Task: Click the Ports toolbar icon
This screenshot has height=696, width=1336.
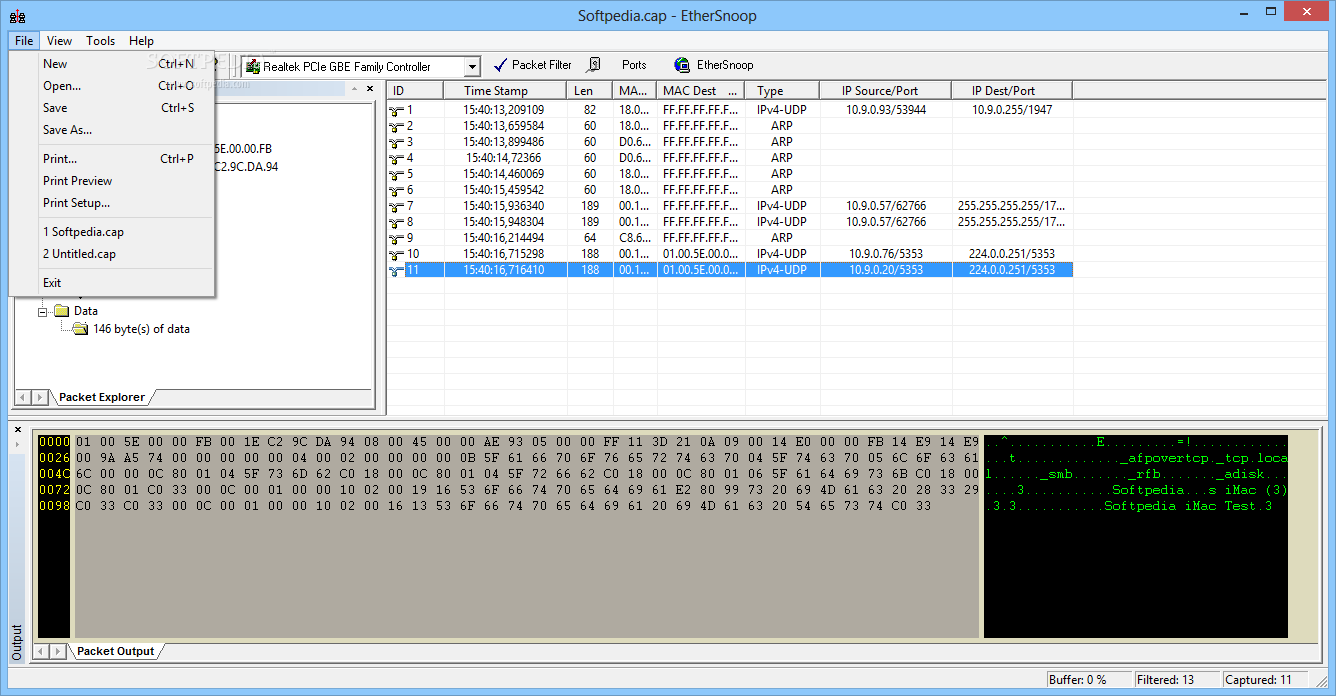Action: [593, 65]
